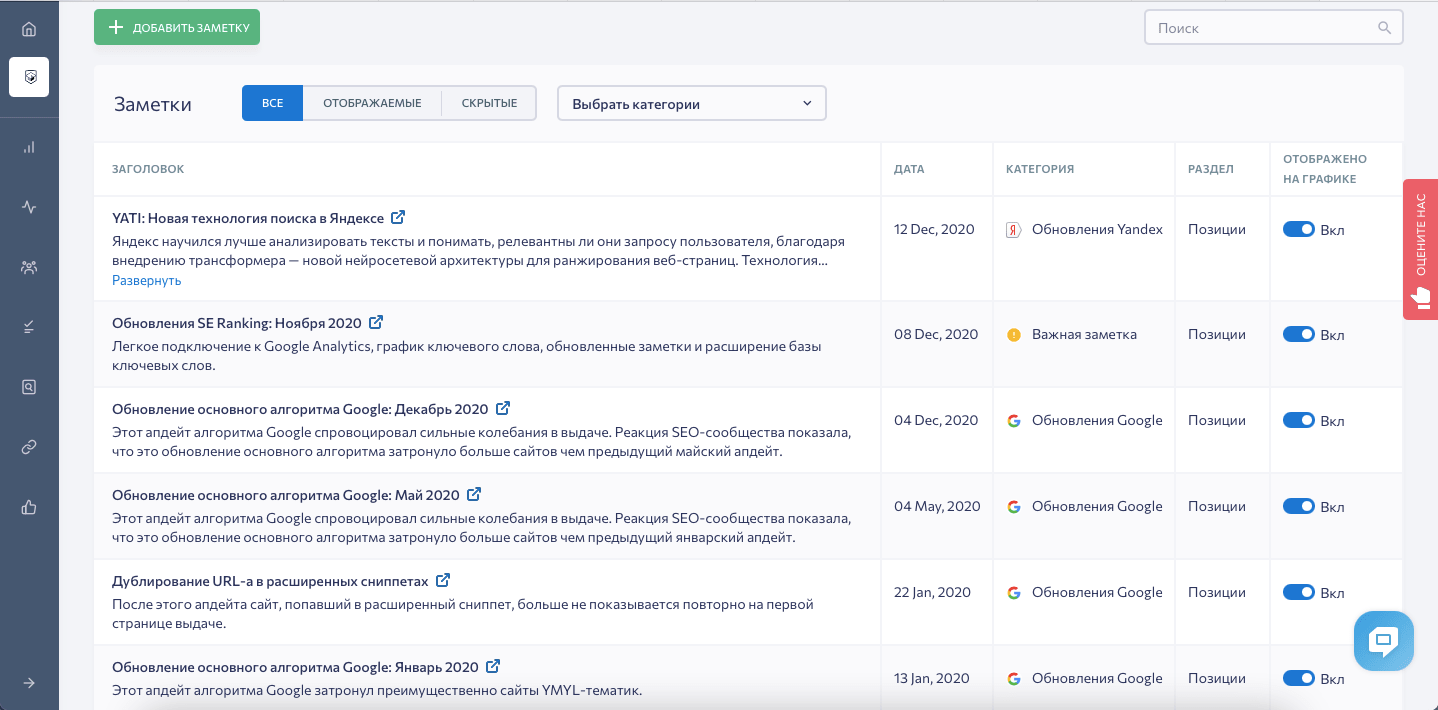Viewport: 1438px width, 710px height.
Task: Open the bar chart icon in sidebar
Action: 29,147
